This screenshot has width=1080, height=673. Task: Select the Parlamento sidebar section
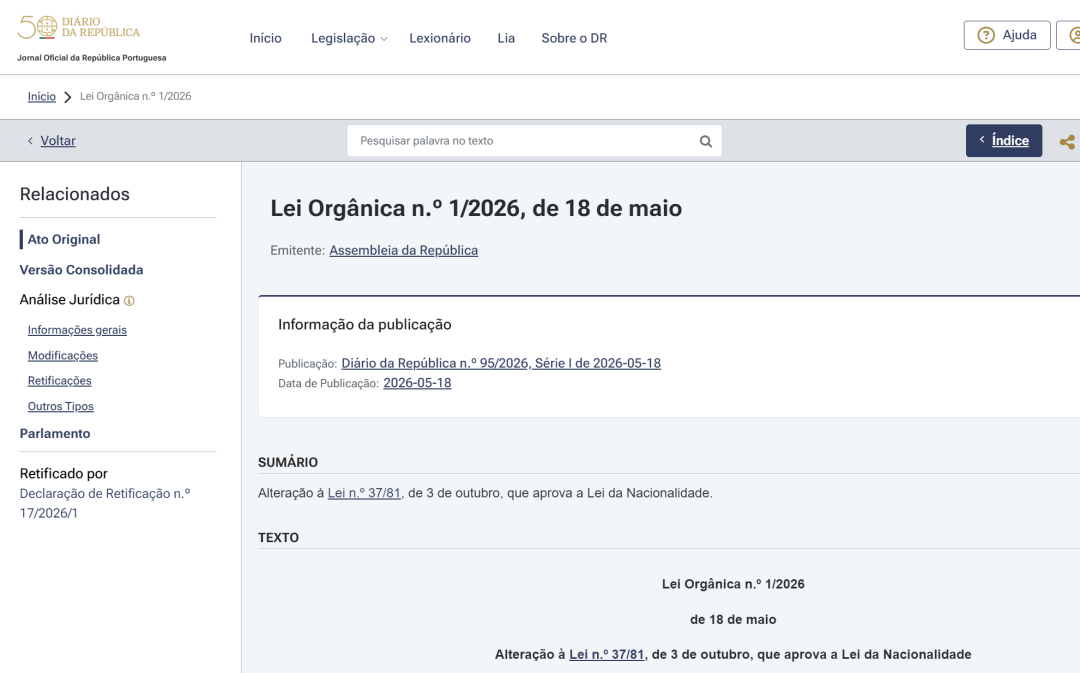click(55, 433)
